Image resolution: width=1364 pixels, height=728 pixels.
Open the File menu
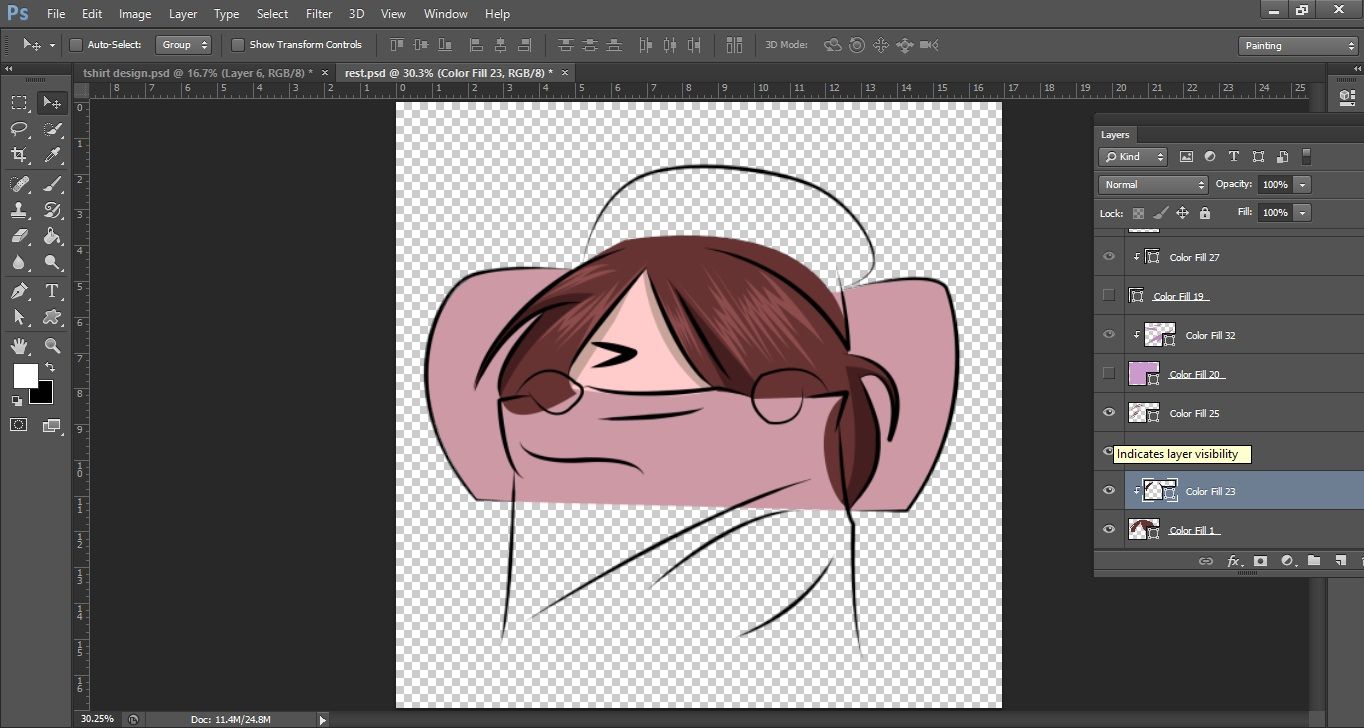[55, 14]
